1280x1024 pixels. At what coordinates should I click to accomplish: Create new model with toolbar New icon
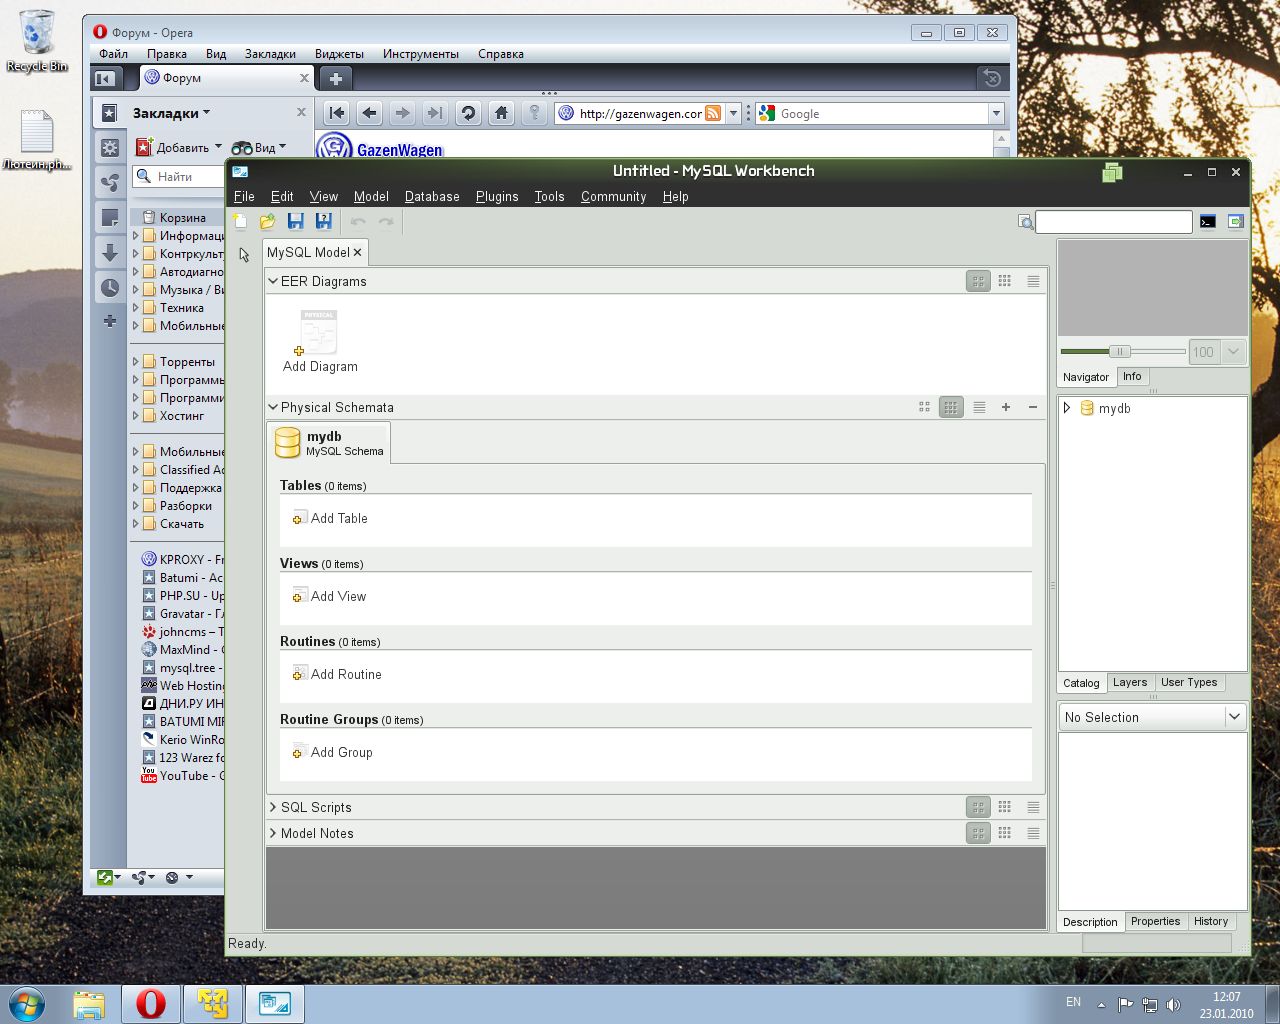(x=240, y=222)
